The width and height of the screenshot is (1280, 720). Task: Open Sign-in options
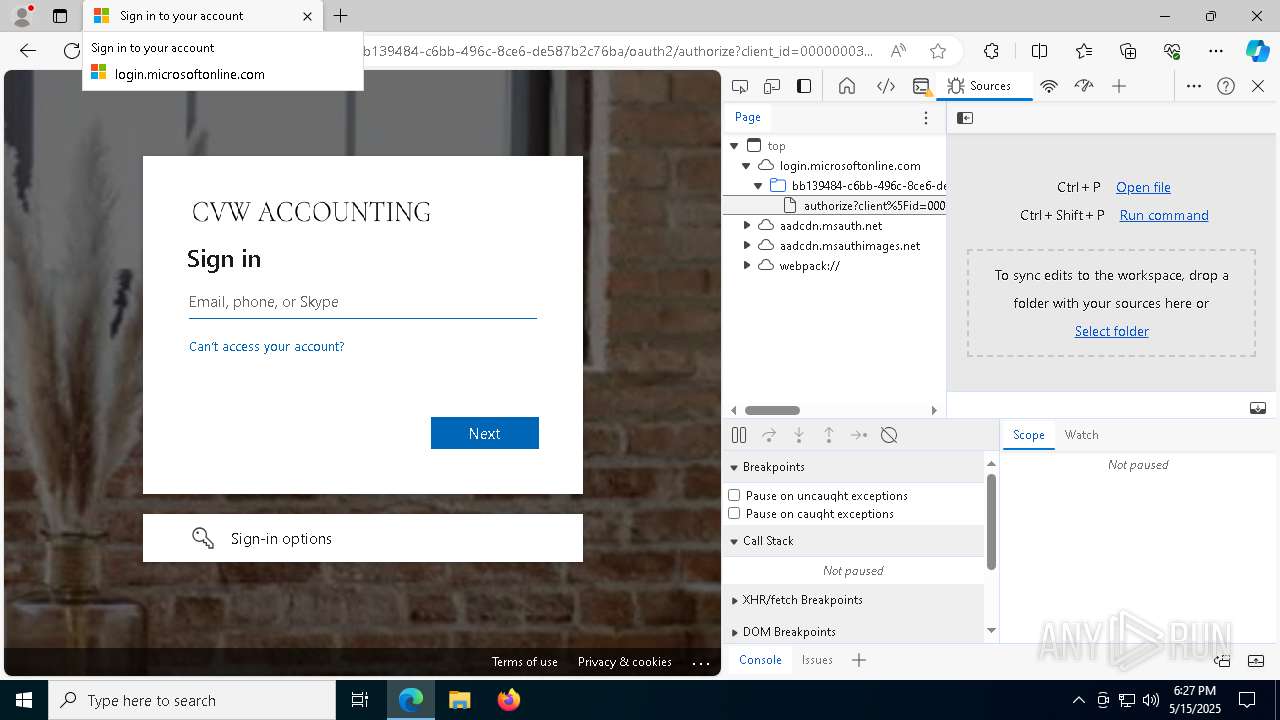click(x=363, y=538)
